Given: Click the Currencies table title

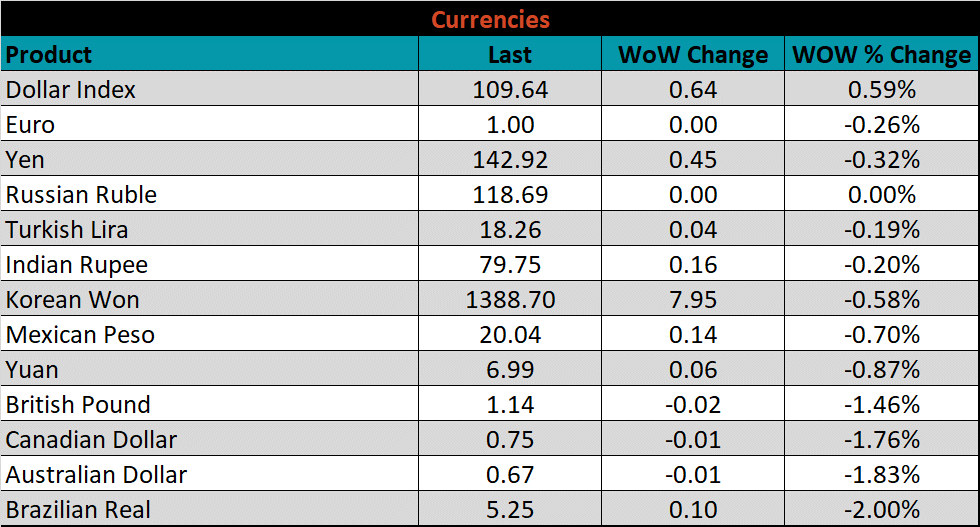Looking at the screenshot, I should click(490, 19).
